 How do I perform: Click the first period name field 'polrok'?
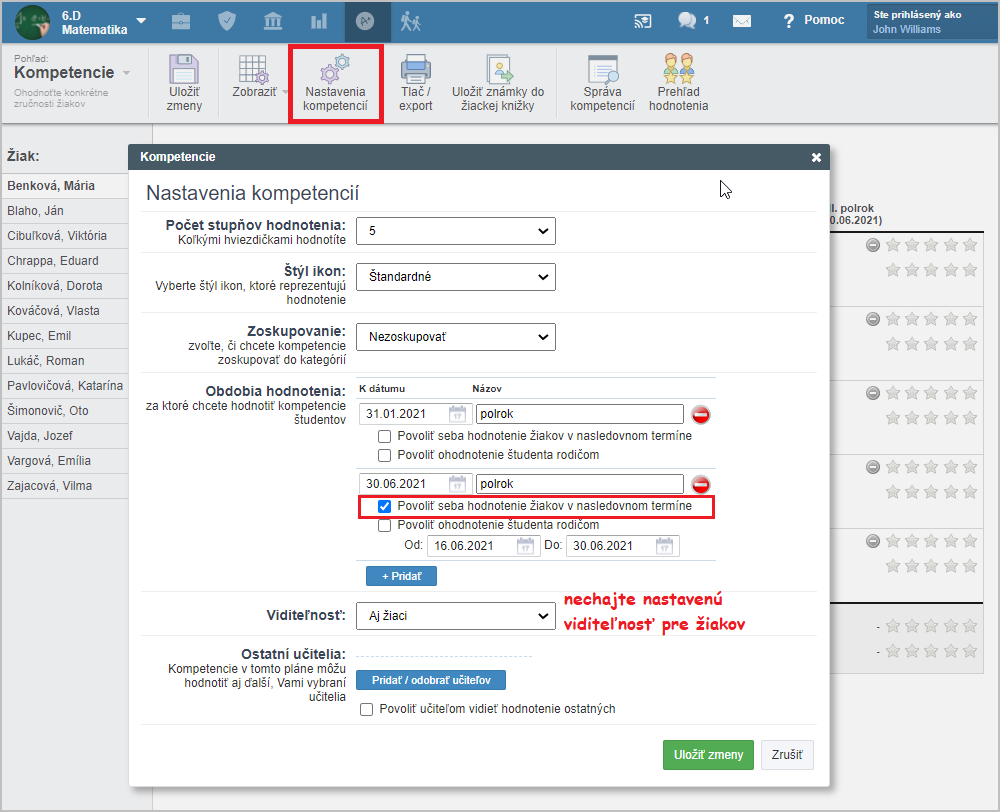coord(579,414)
